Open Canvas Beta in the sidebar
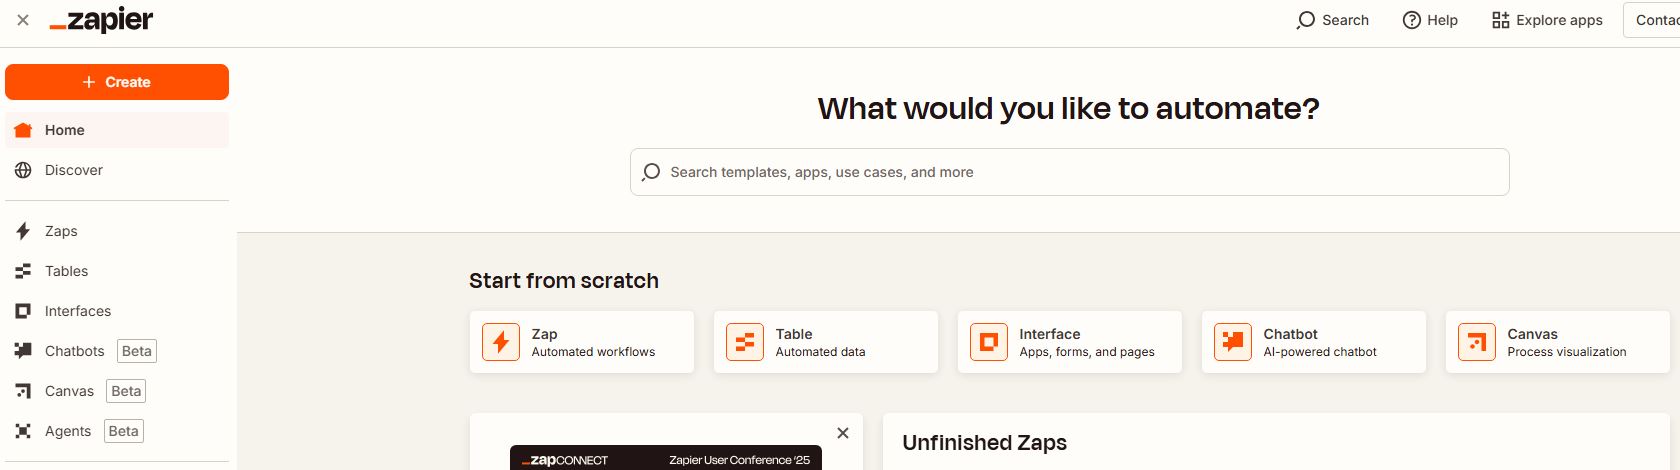The height and width of the screenshot is (470, 1680). pos(69,391)
